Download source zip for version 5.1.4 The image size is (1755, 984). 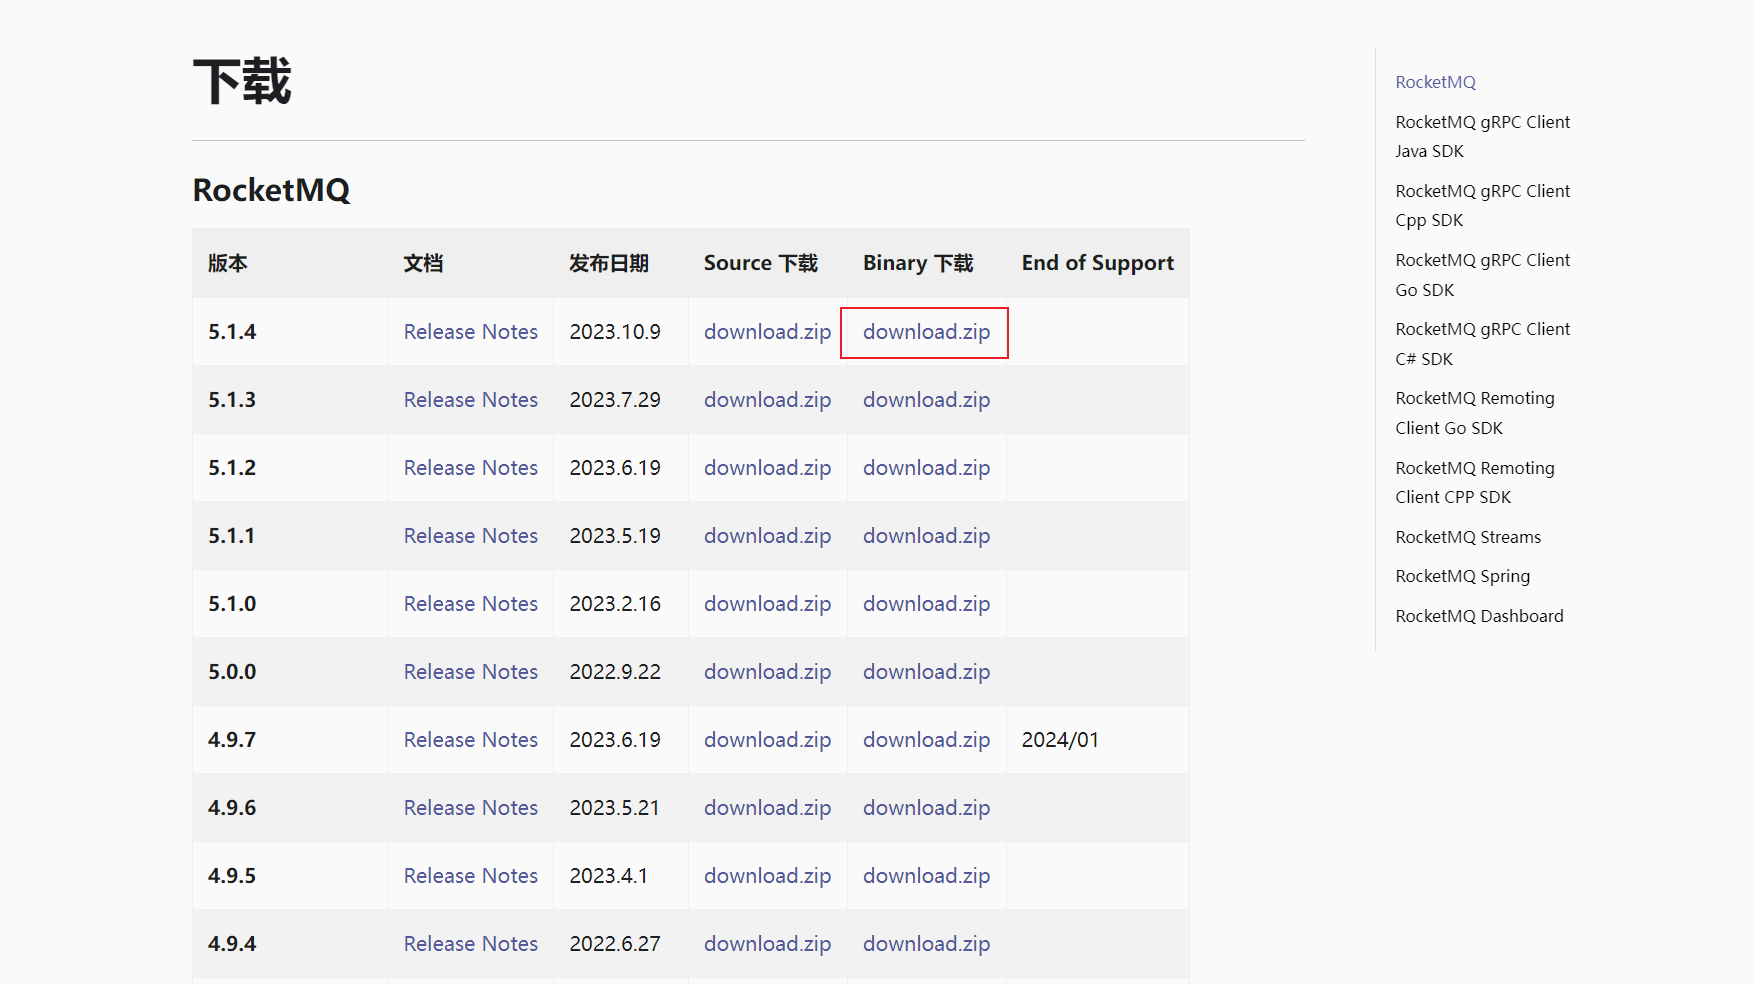pos(767,332)
